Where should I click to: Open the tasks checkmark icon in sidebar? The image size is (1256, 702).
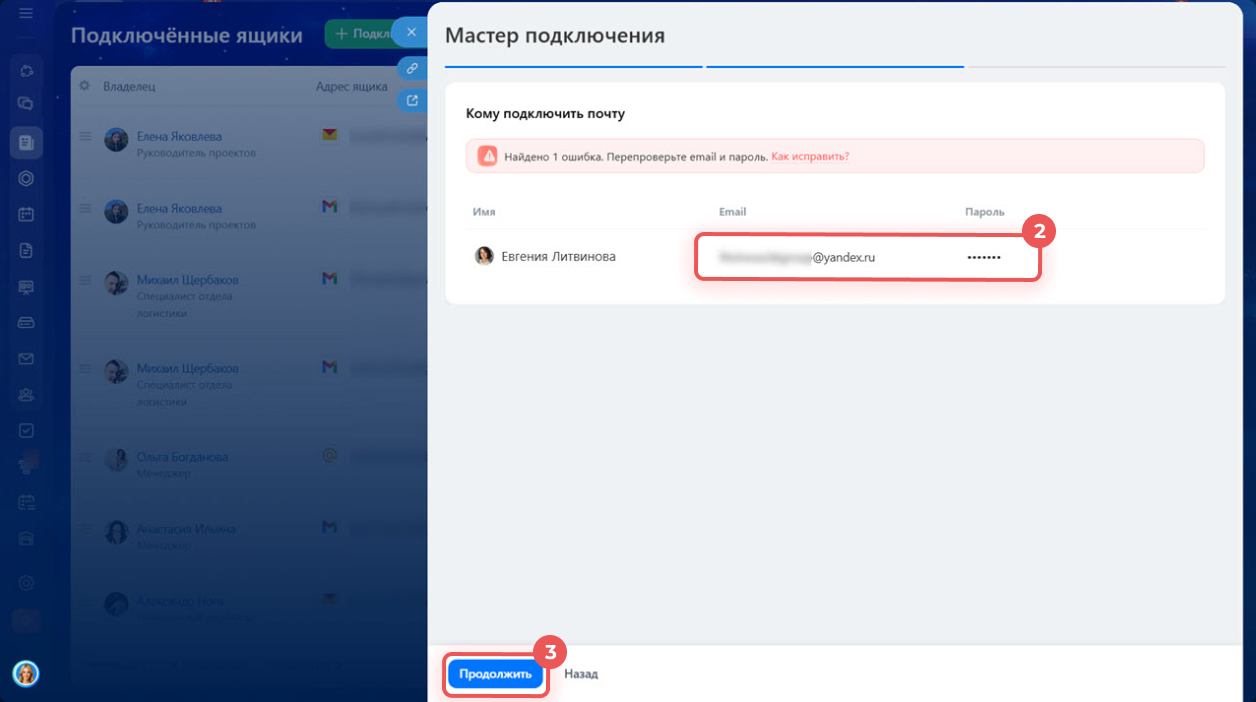[x=26, y=430]
